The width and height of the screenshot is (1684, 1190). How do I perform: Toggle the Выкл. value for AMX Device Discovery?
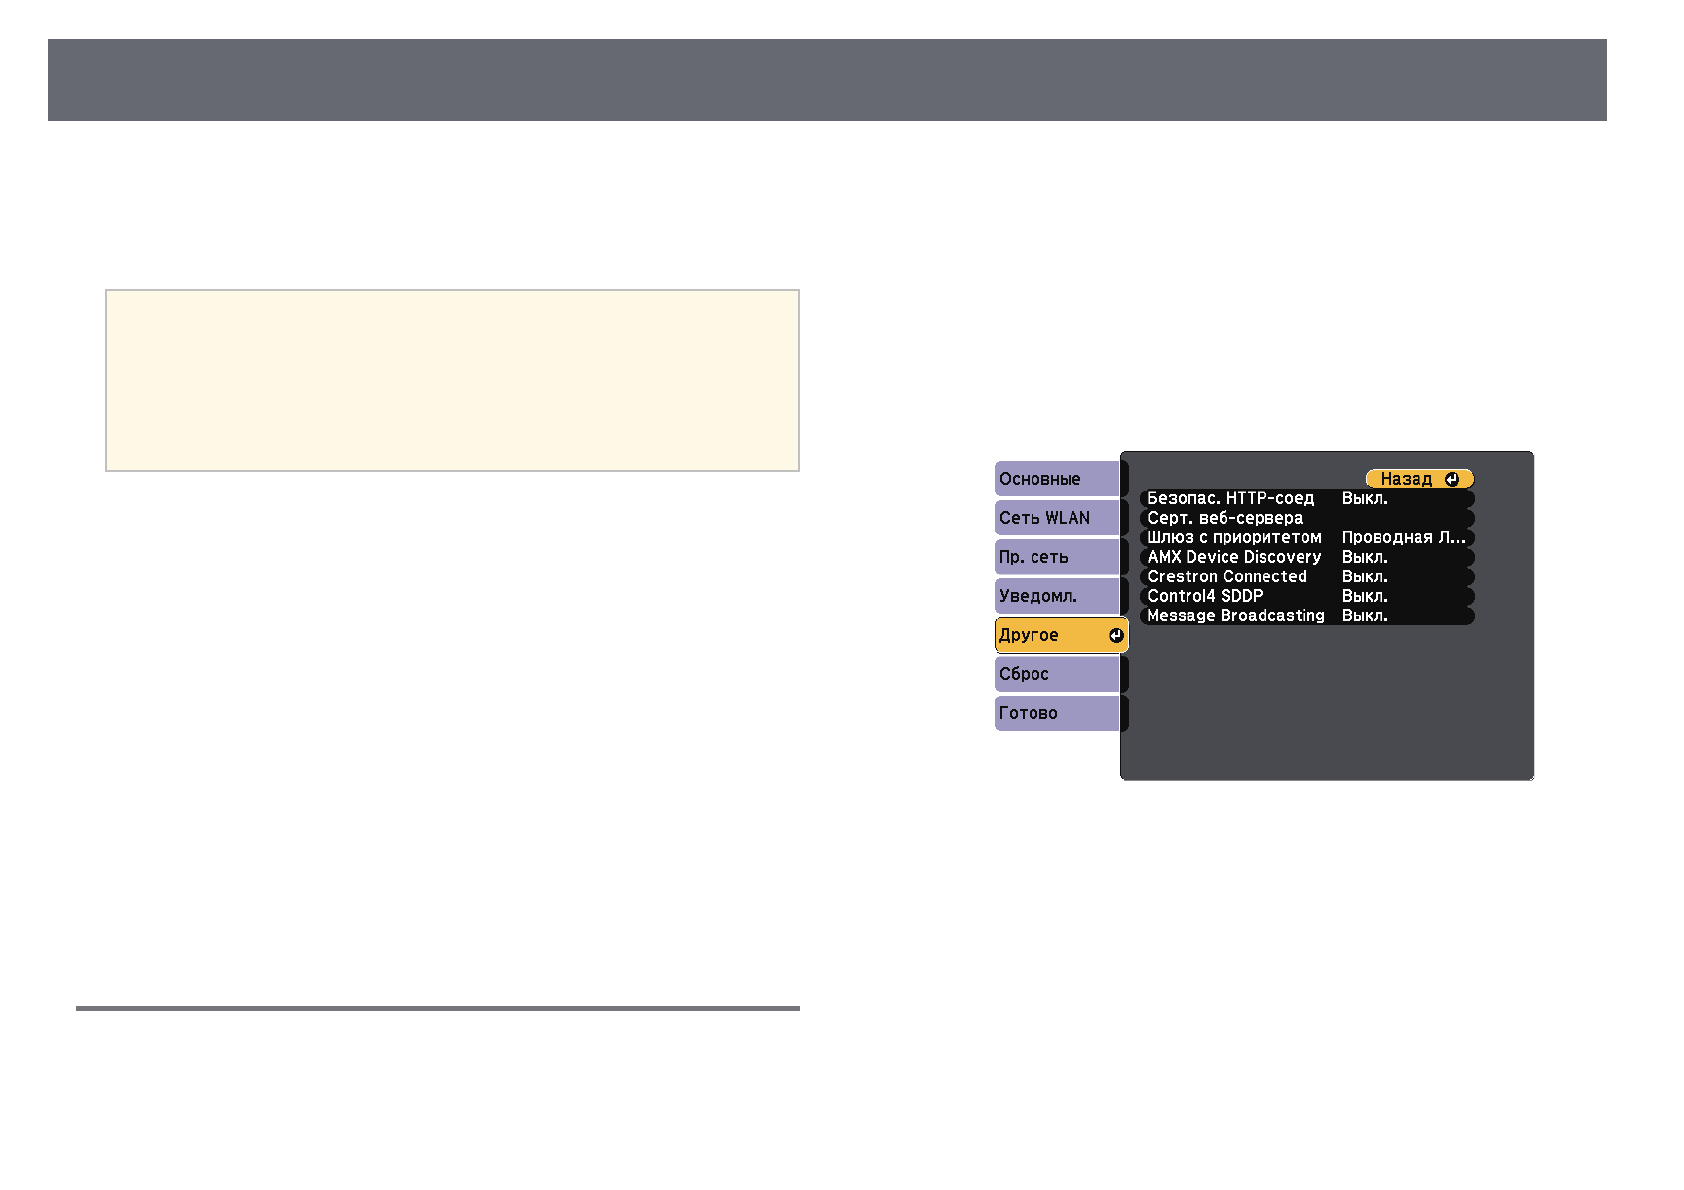(1364, 557)
